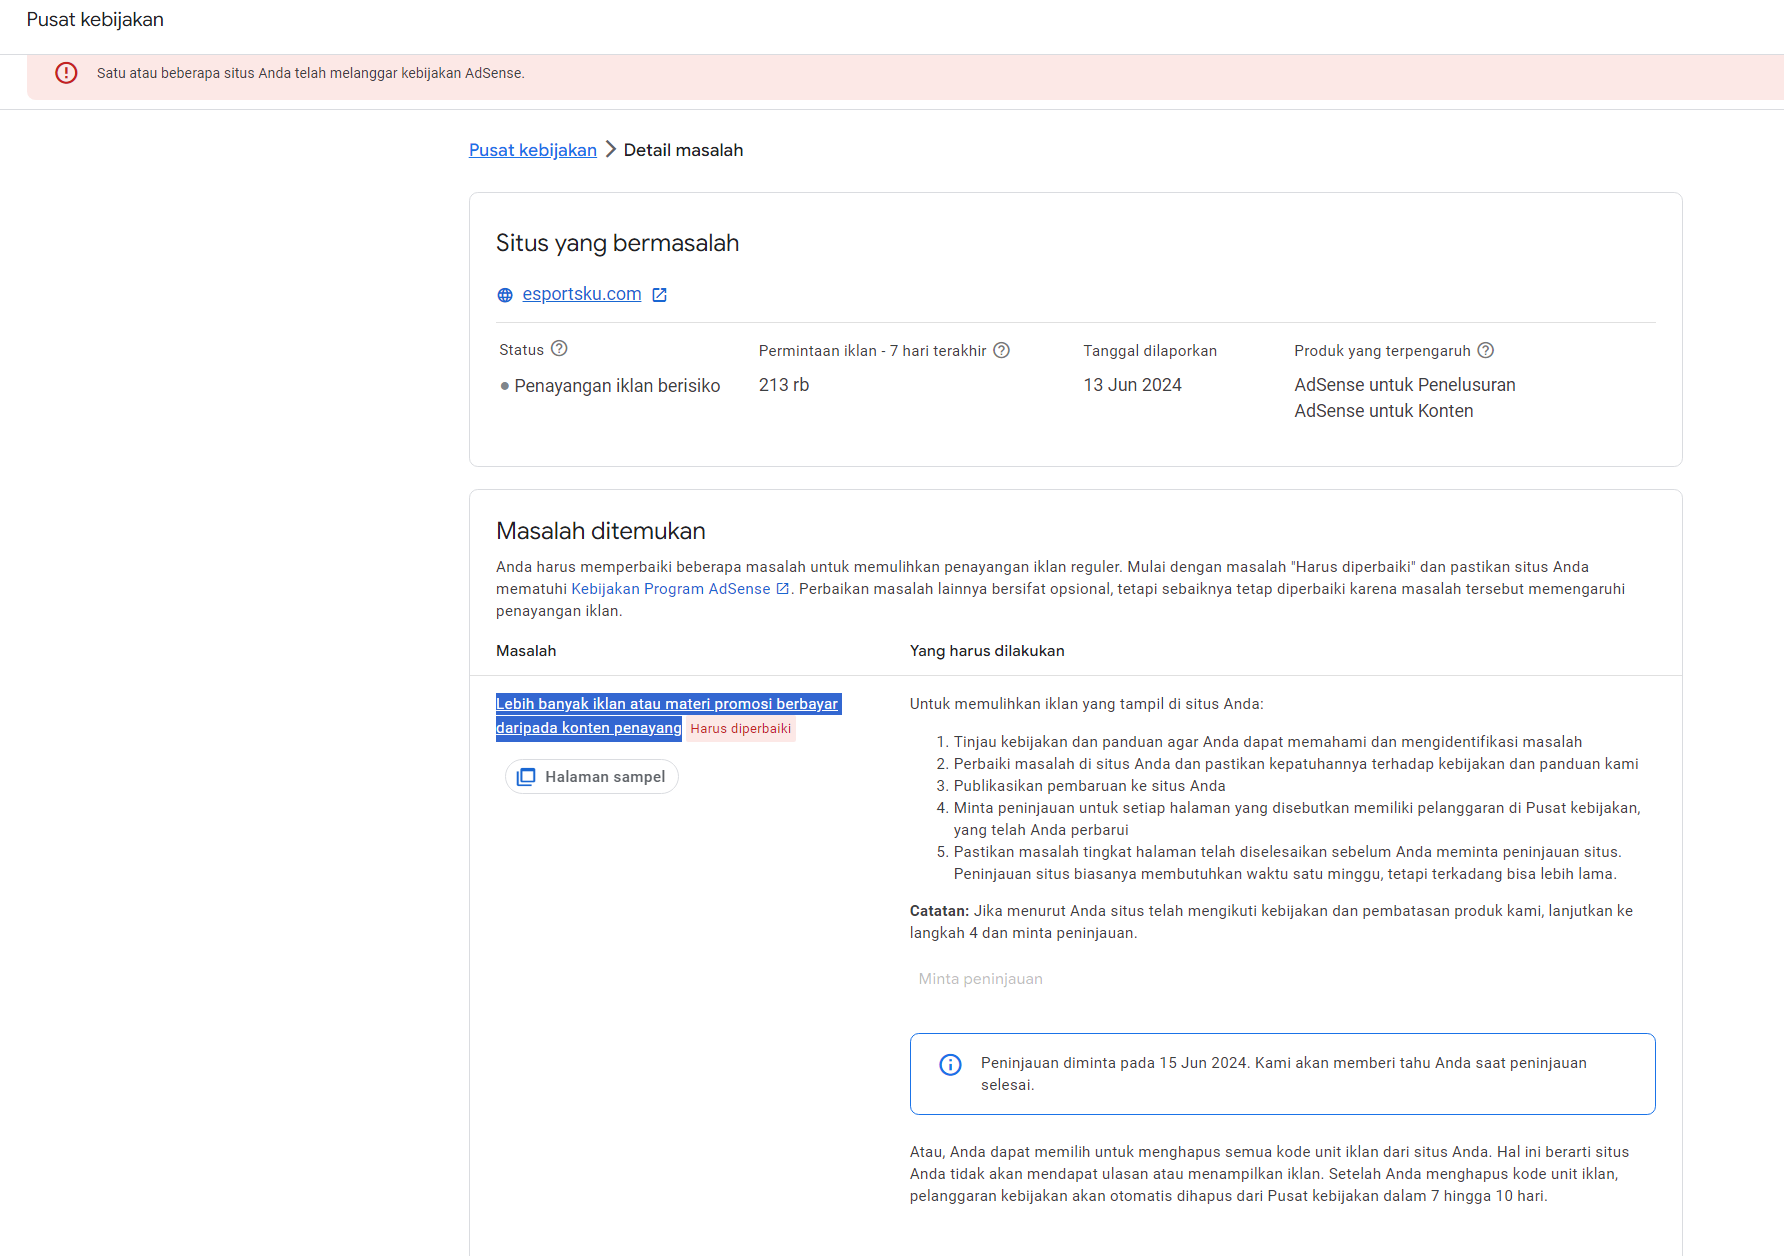Click 'Tanggal dilaporkan' label

[1150, 351]
